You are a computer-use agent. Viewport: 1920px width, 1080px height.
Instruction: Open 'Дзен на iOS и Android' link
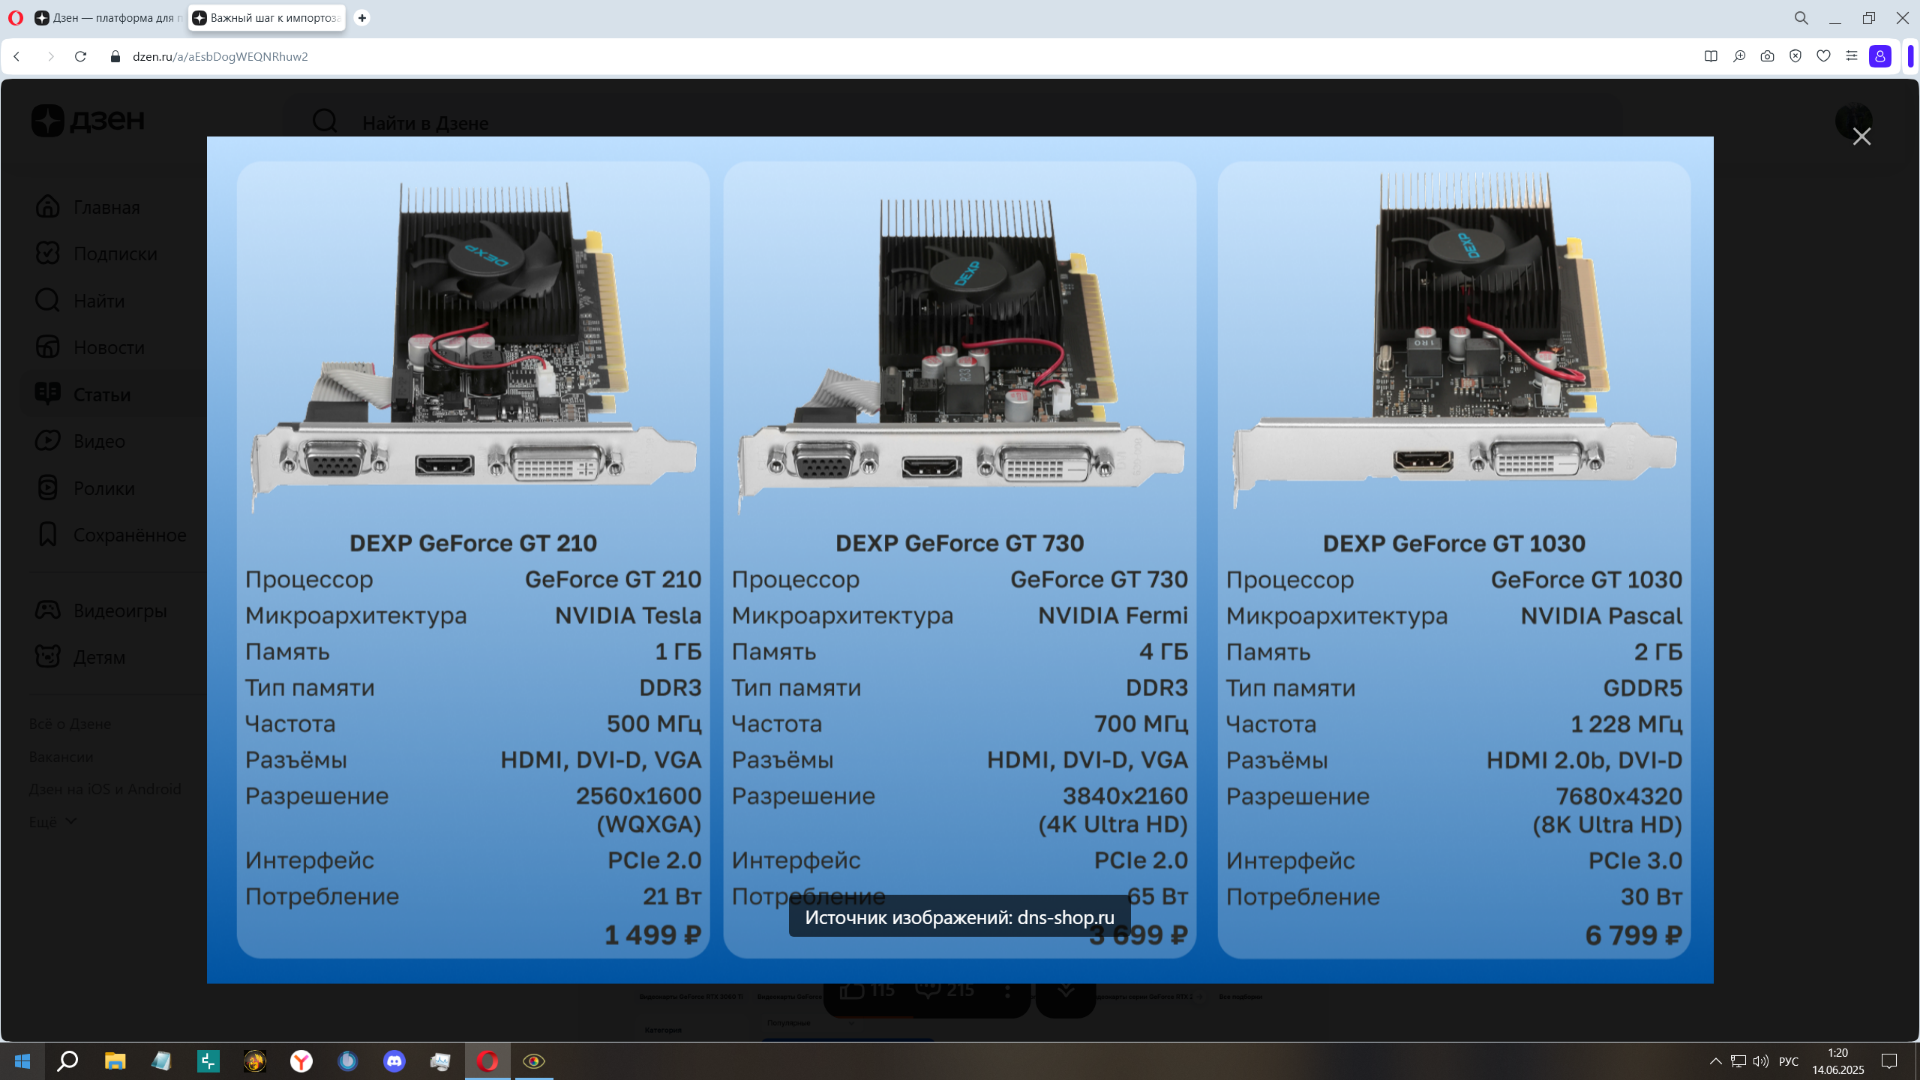105,789
